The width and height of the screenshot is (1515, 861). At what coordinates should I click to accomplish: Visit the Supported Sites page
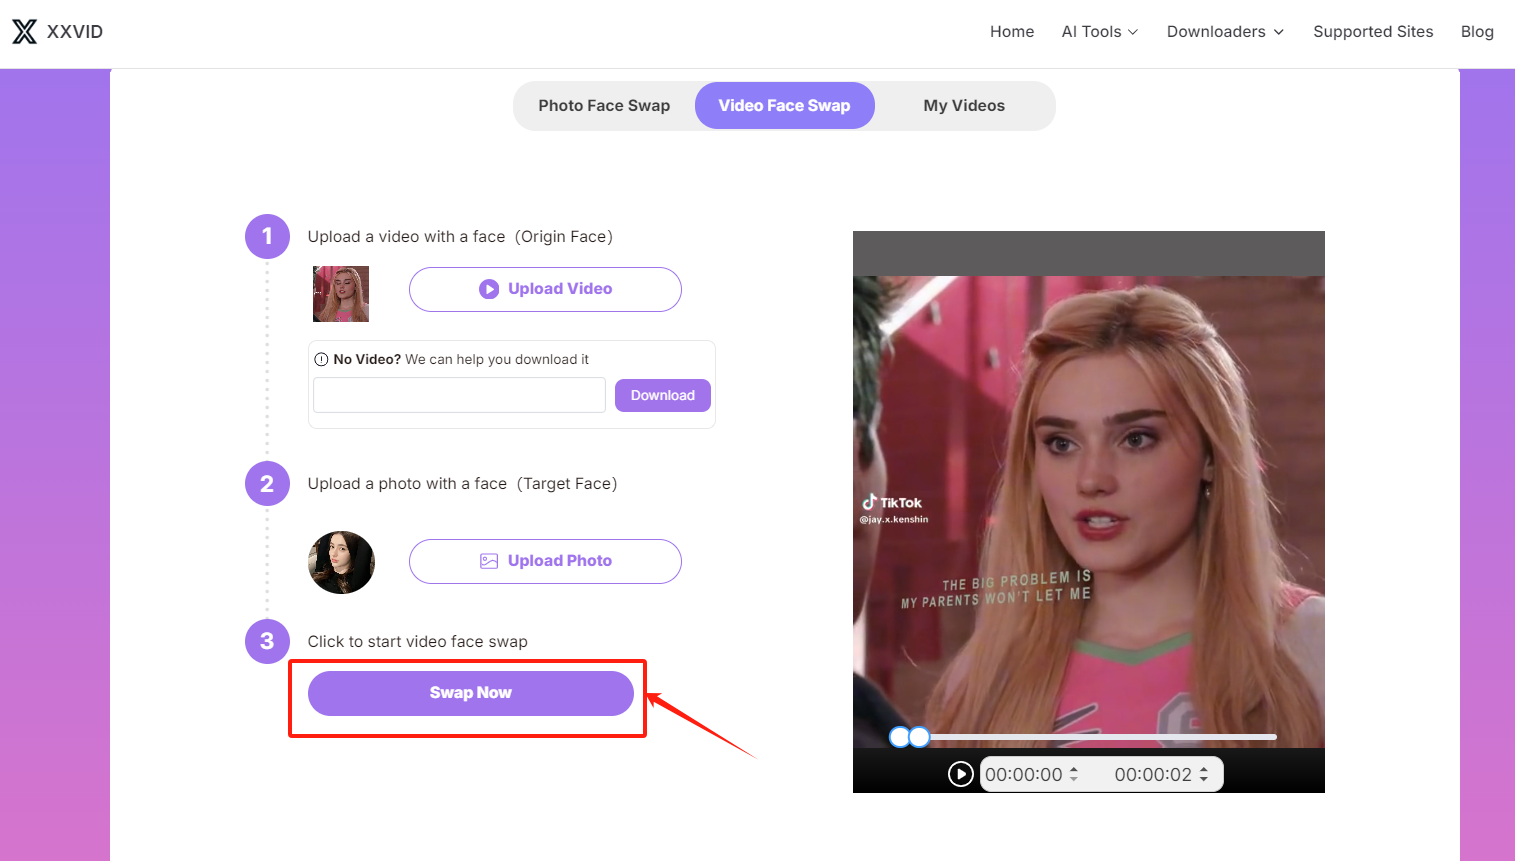coord(1373,31)
